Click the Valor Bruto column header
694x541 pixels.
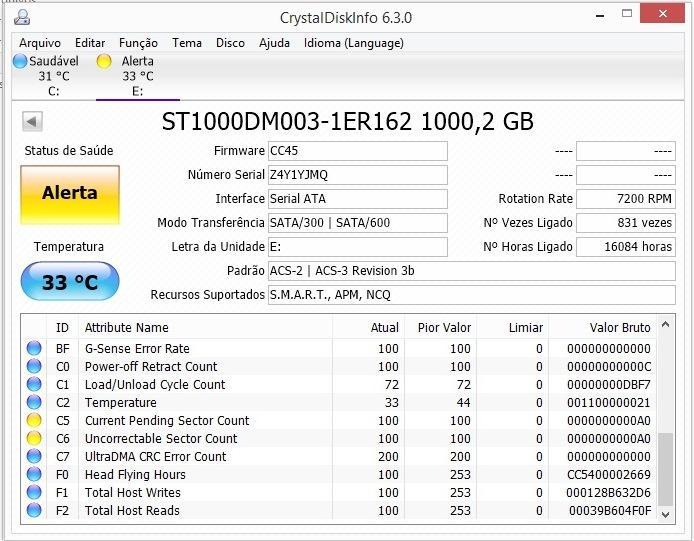602,328
